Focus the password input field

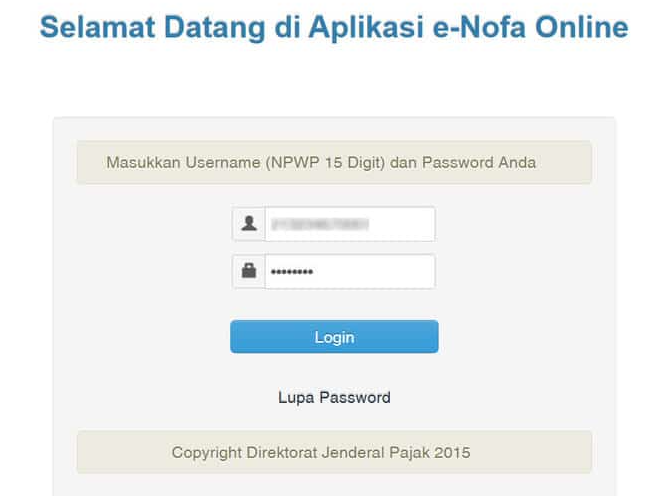coord(350,271)
